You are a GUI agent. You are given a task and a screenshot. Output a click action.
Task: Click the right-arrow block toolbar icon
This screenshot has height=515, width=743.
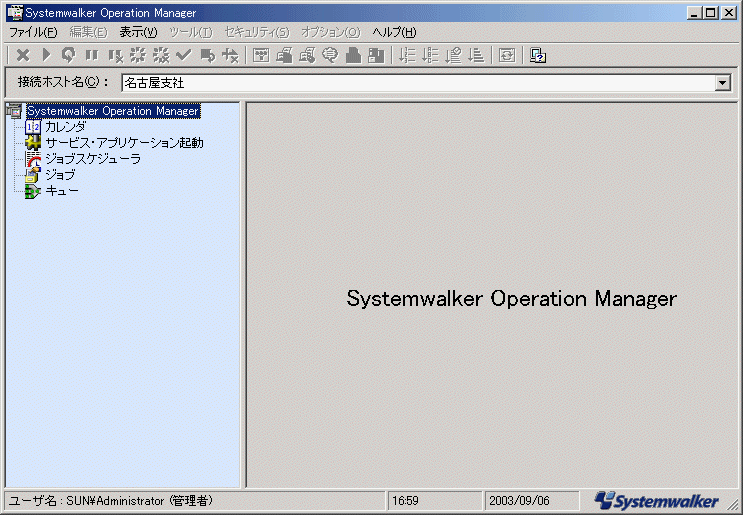tap(207, 55)
